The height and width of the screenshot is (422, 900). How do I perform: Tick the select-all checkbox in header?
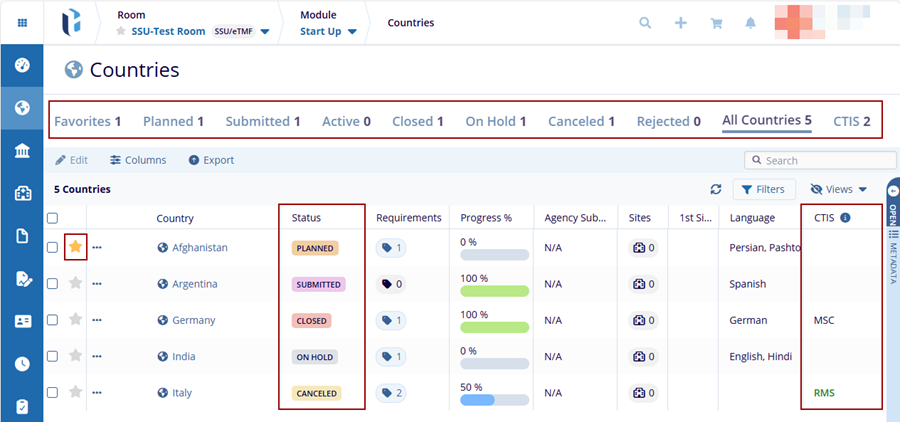[x=53, y=218]
